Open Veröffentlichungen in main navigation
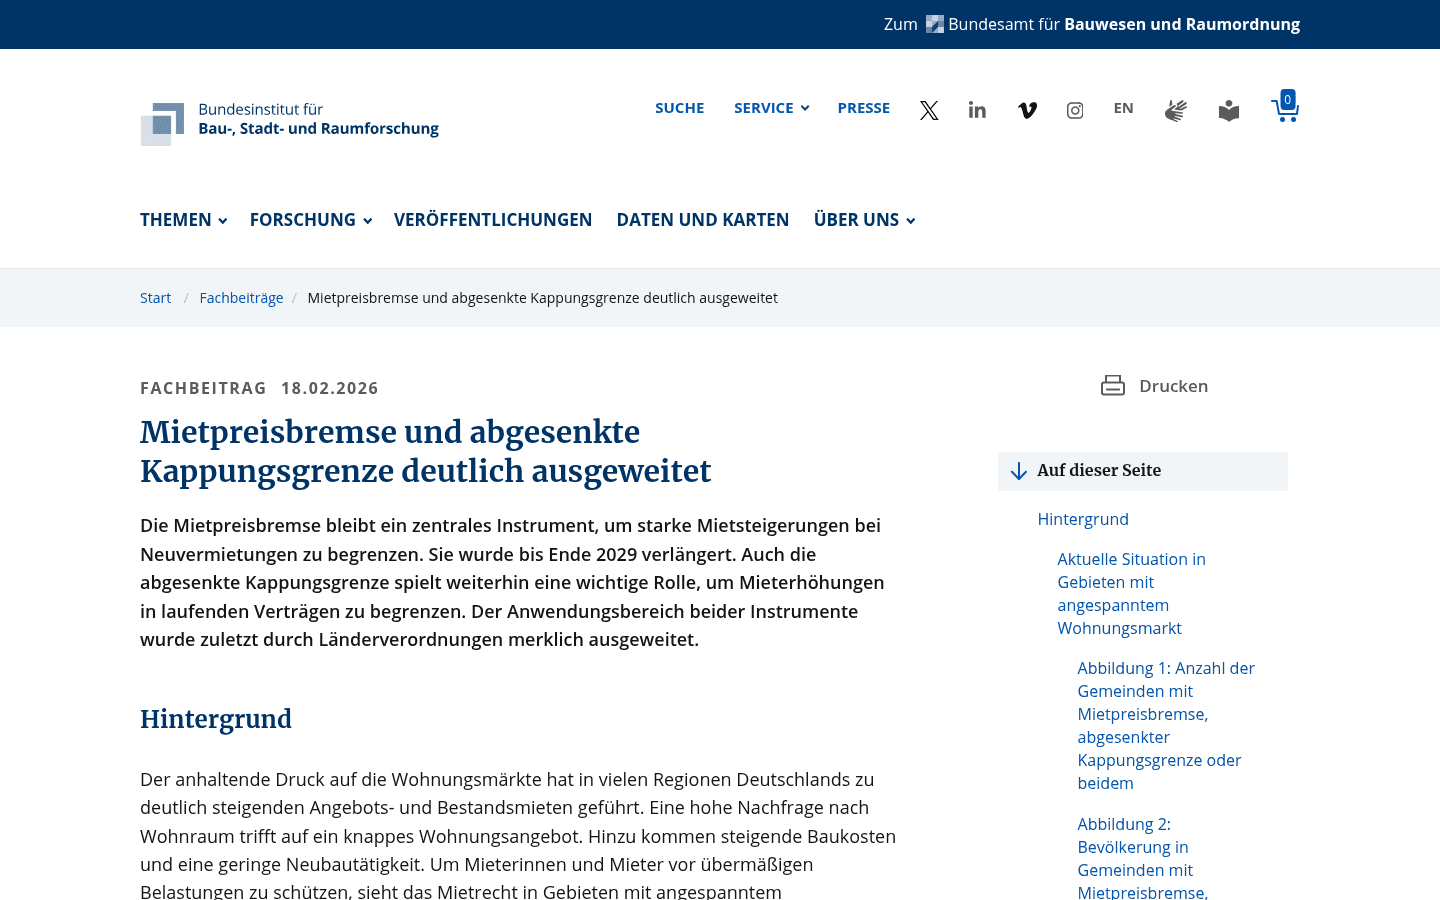Screen dimensions: 1440x900 click(493, 220)
